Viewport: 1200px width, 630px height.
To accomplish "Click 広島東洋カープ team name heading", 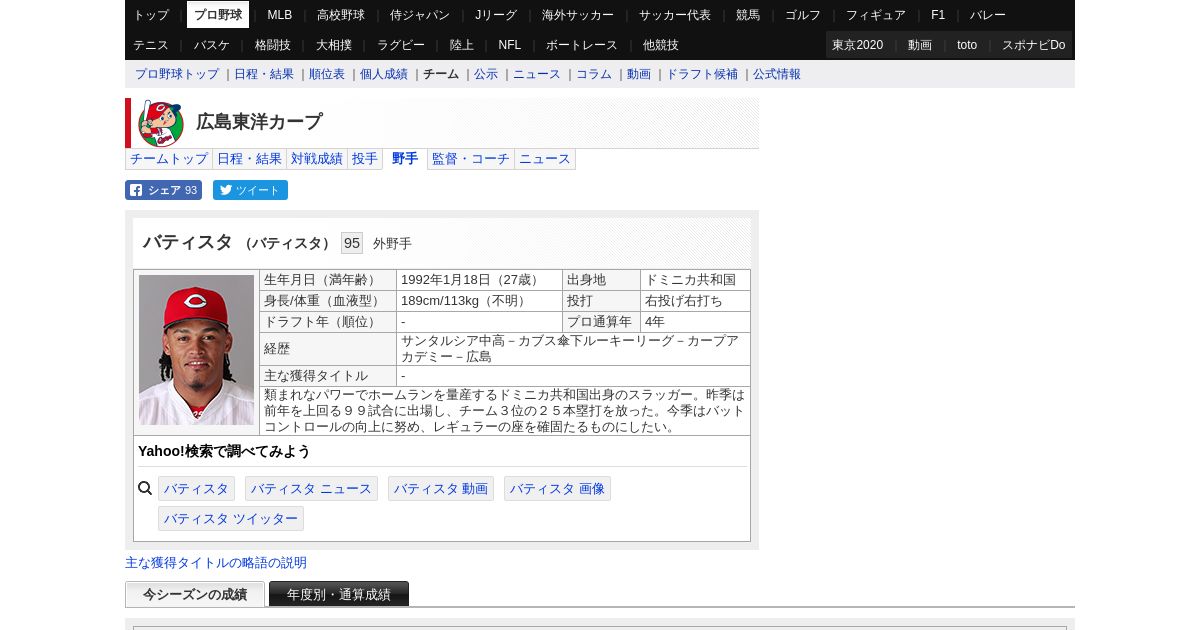I will [x=259, y=122].
